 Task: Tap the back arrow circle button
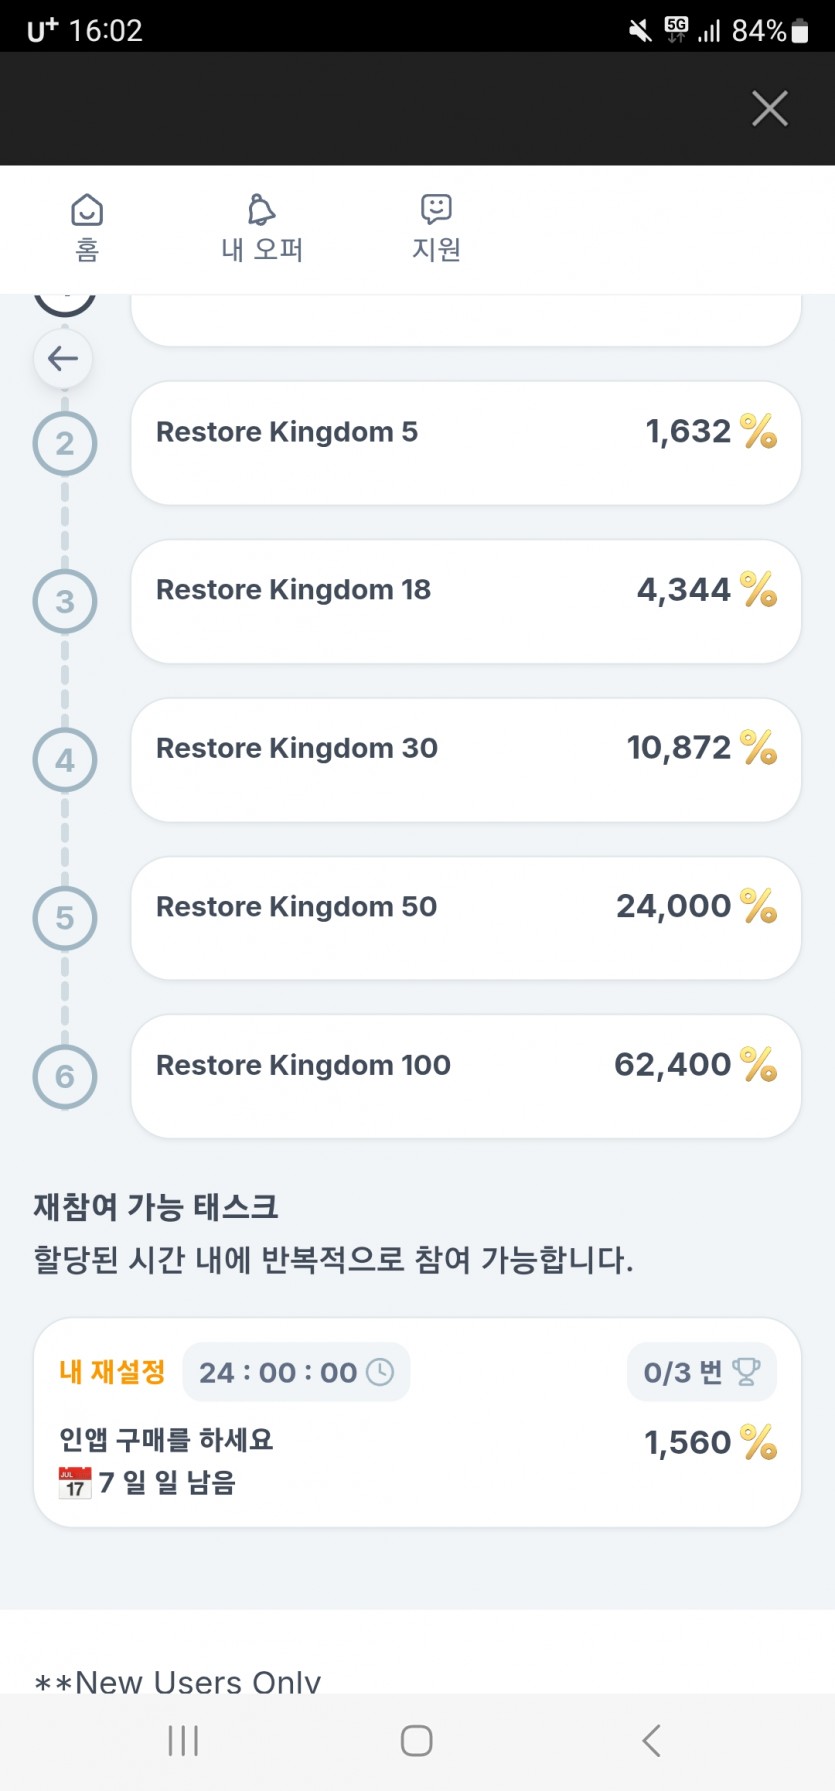coord(63,358)
